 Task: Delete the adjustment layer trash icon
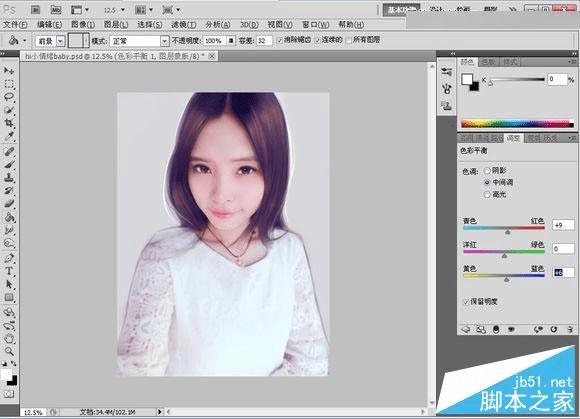pyautogui.click(x=570, y=329)
